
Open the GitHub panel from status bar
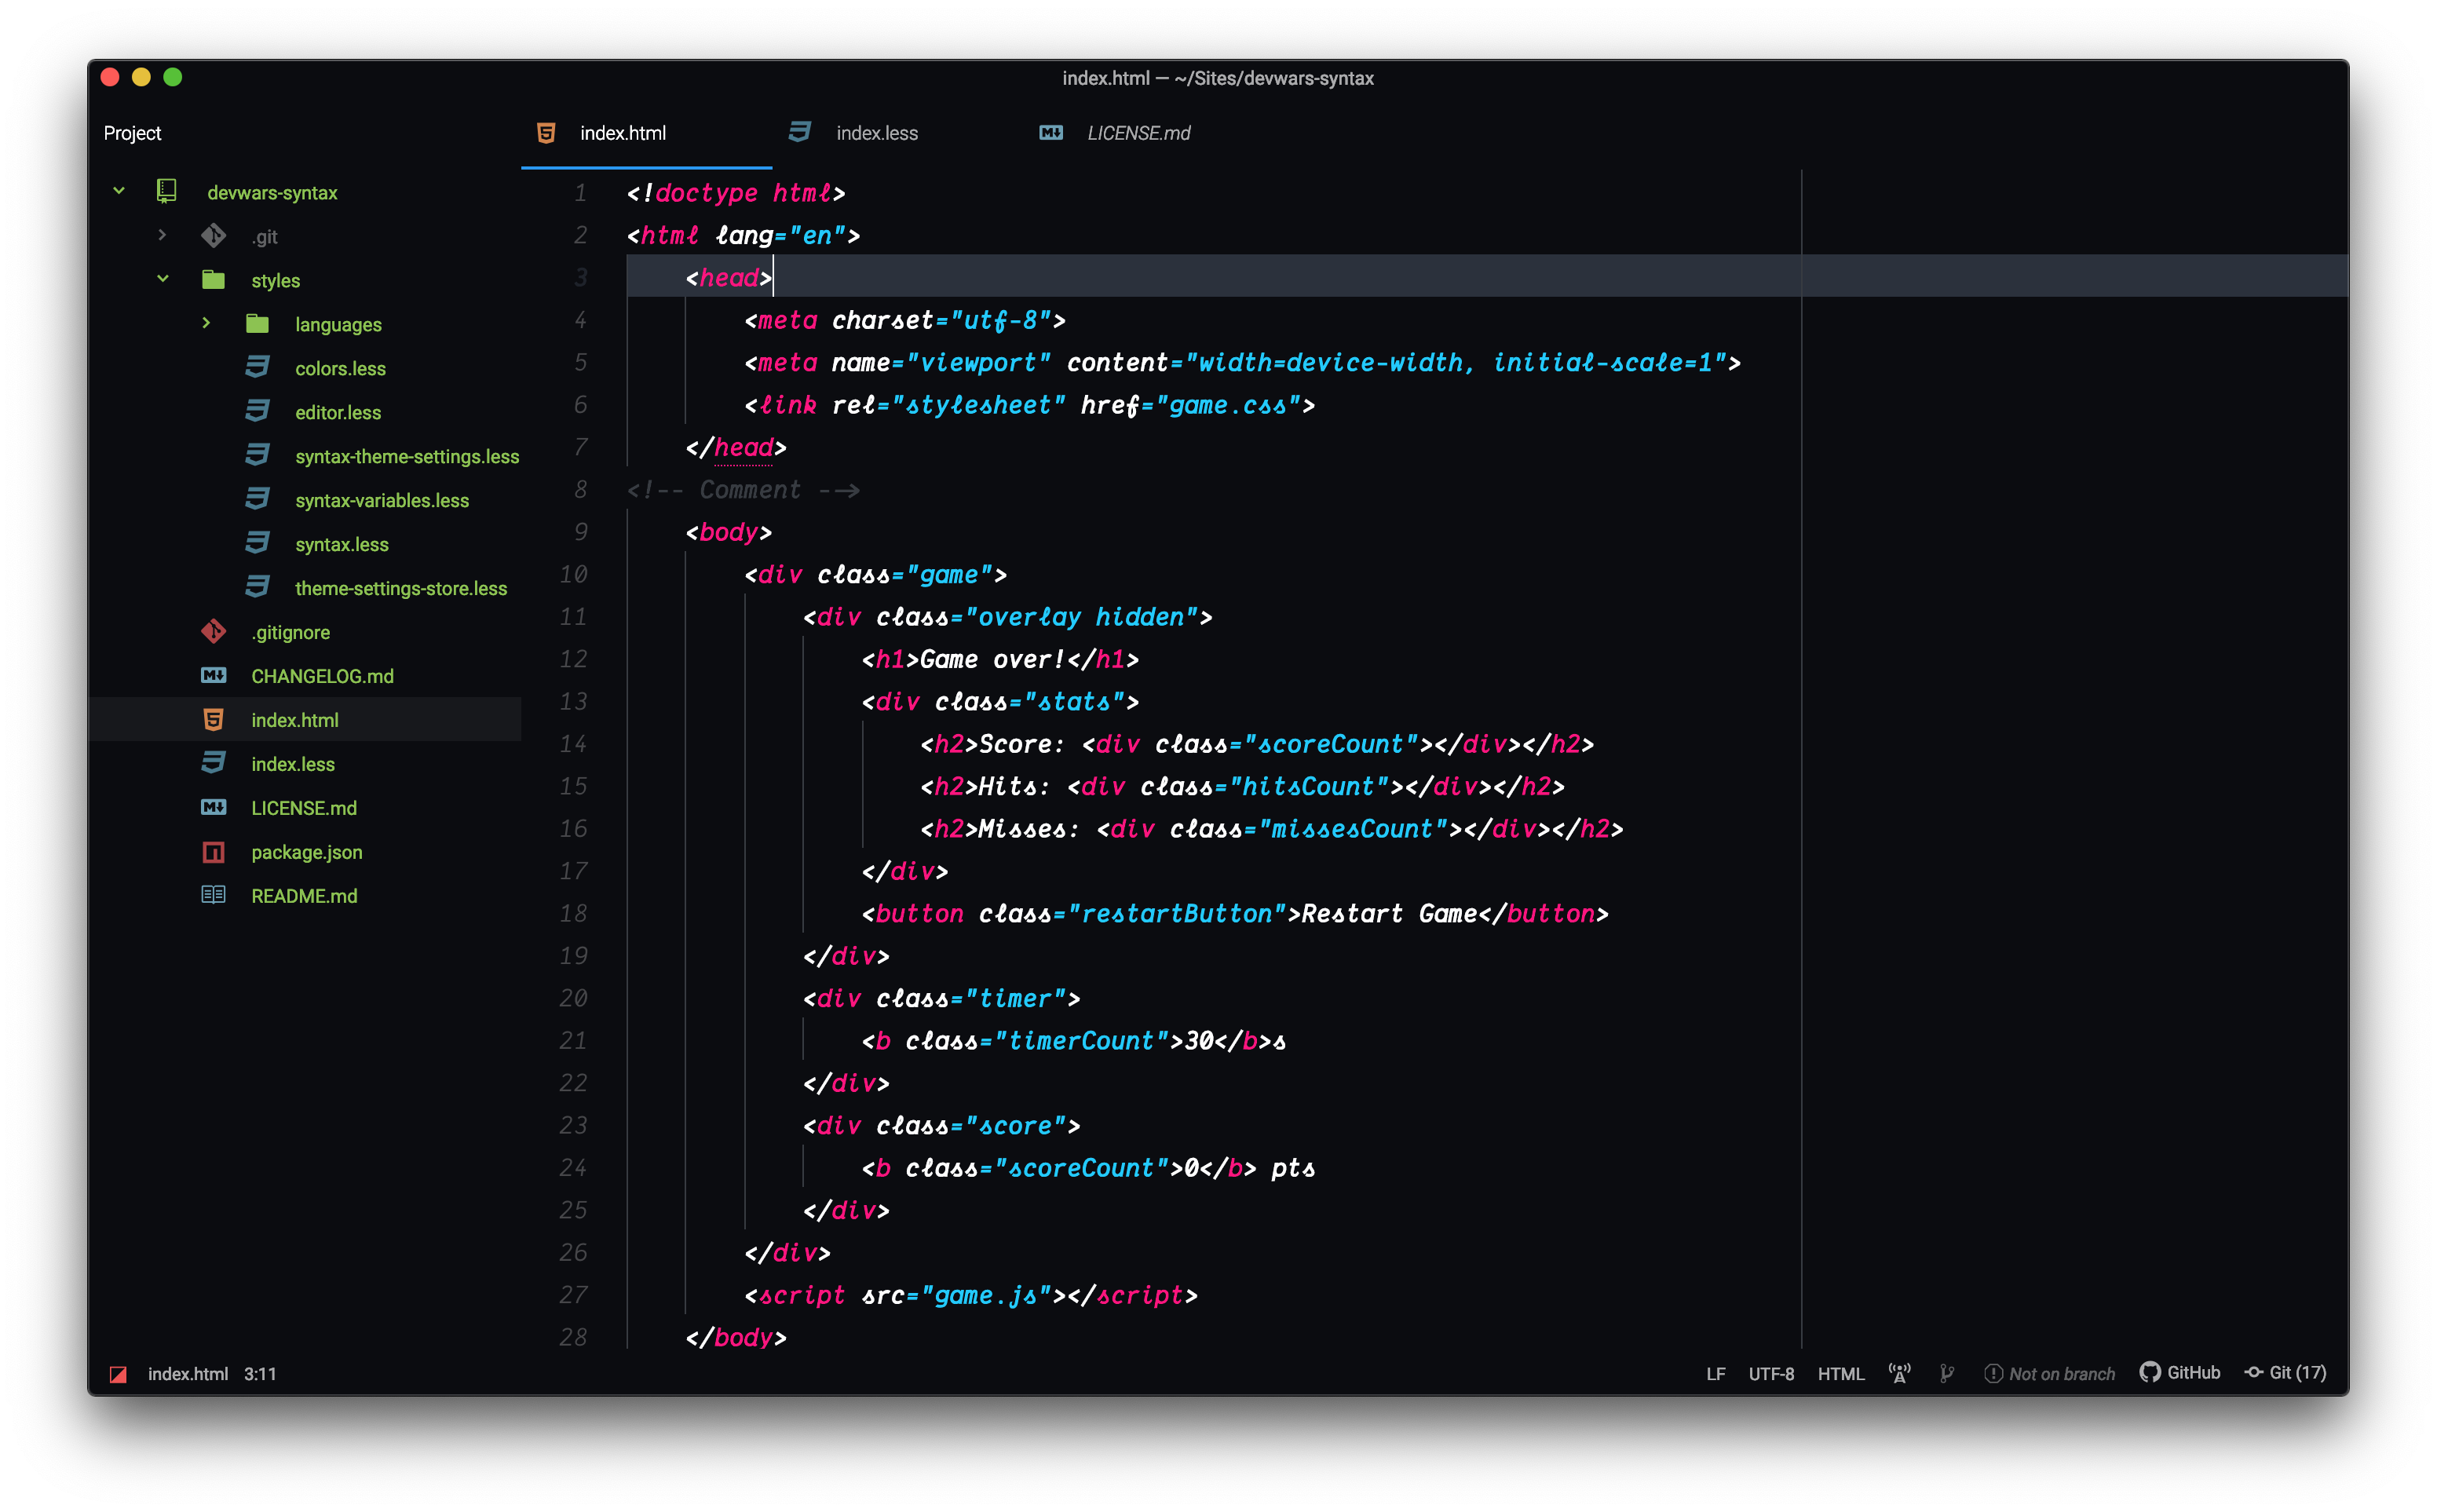(2180, 1372)
